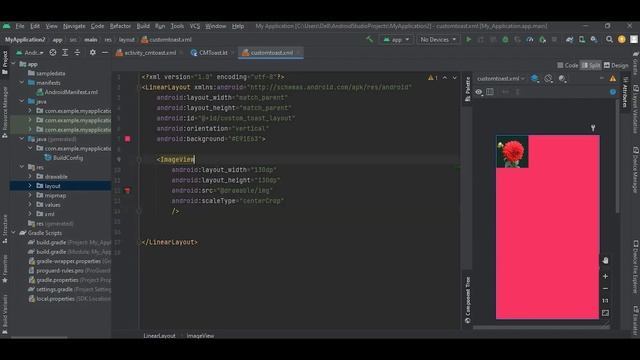This screenshot has height=360, width=640.
Task: Click the Debug app bug icon
Action: pyautogui.click(x=505, y=40)
